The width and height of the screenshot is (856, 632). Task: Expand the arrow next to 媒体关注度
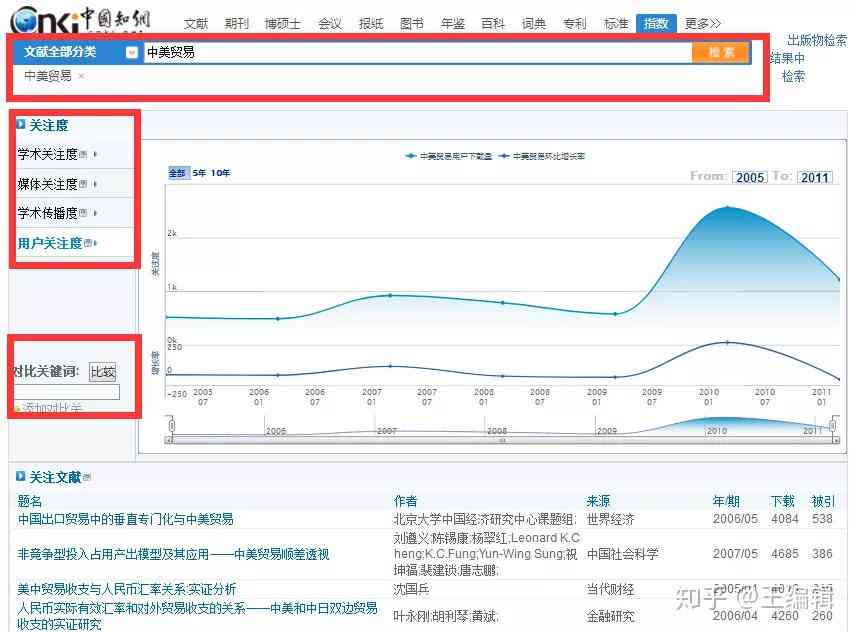point(96,184)
